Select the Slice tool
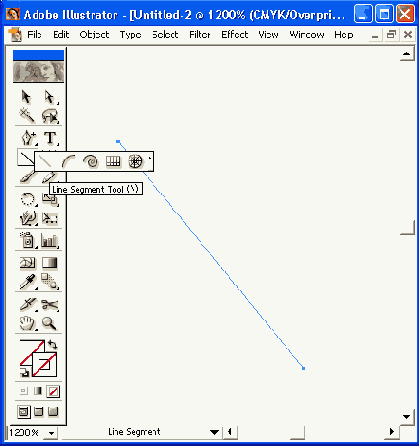419x446 pixels. pyautogui.click(x=28, y=304)
